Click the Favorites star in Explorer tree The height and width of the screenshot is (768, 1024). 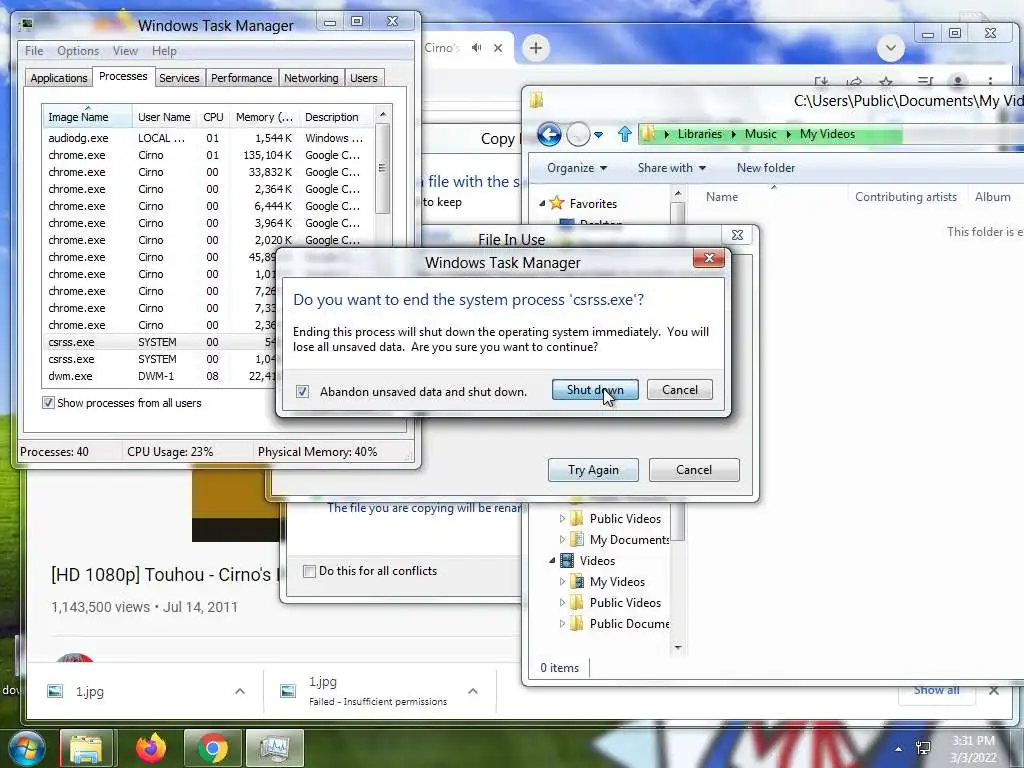click(556, 203)
